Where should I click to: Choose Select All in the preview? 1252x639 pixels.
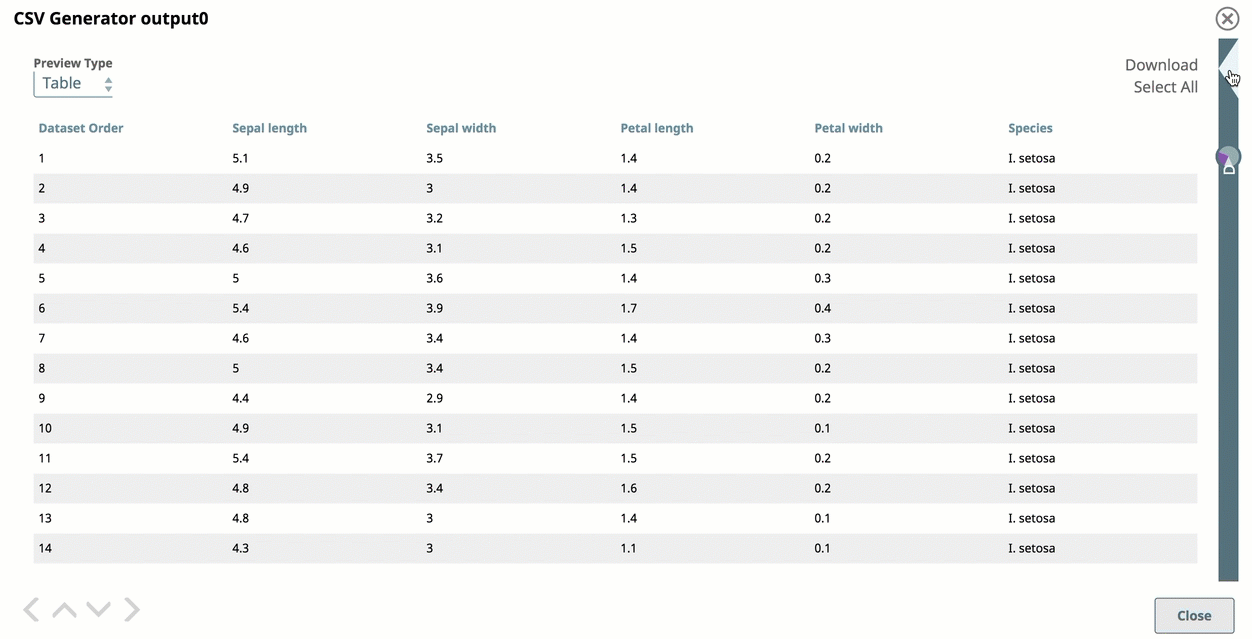[1165, 87]
